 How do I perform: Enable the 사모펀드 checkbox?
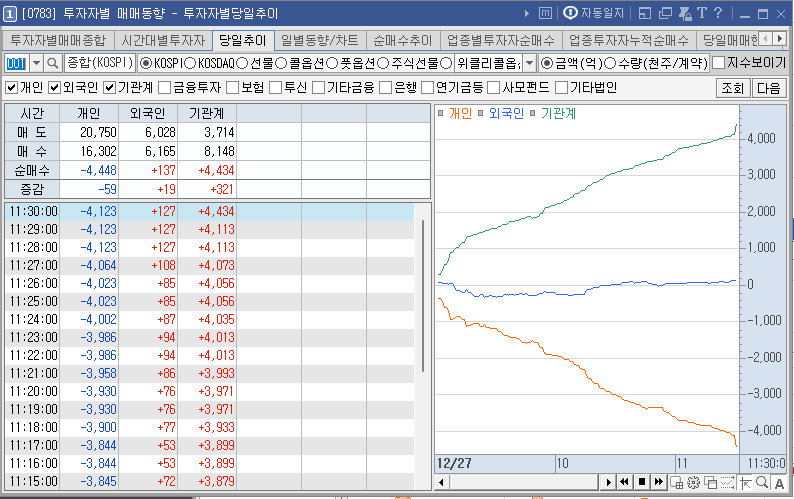click(x=494, y=88)
